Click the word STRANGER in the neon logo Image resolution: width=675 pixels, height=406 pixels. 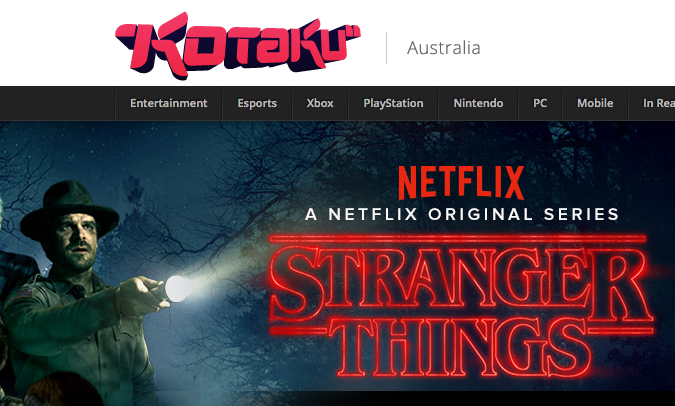pos(461,284)
